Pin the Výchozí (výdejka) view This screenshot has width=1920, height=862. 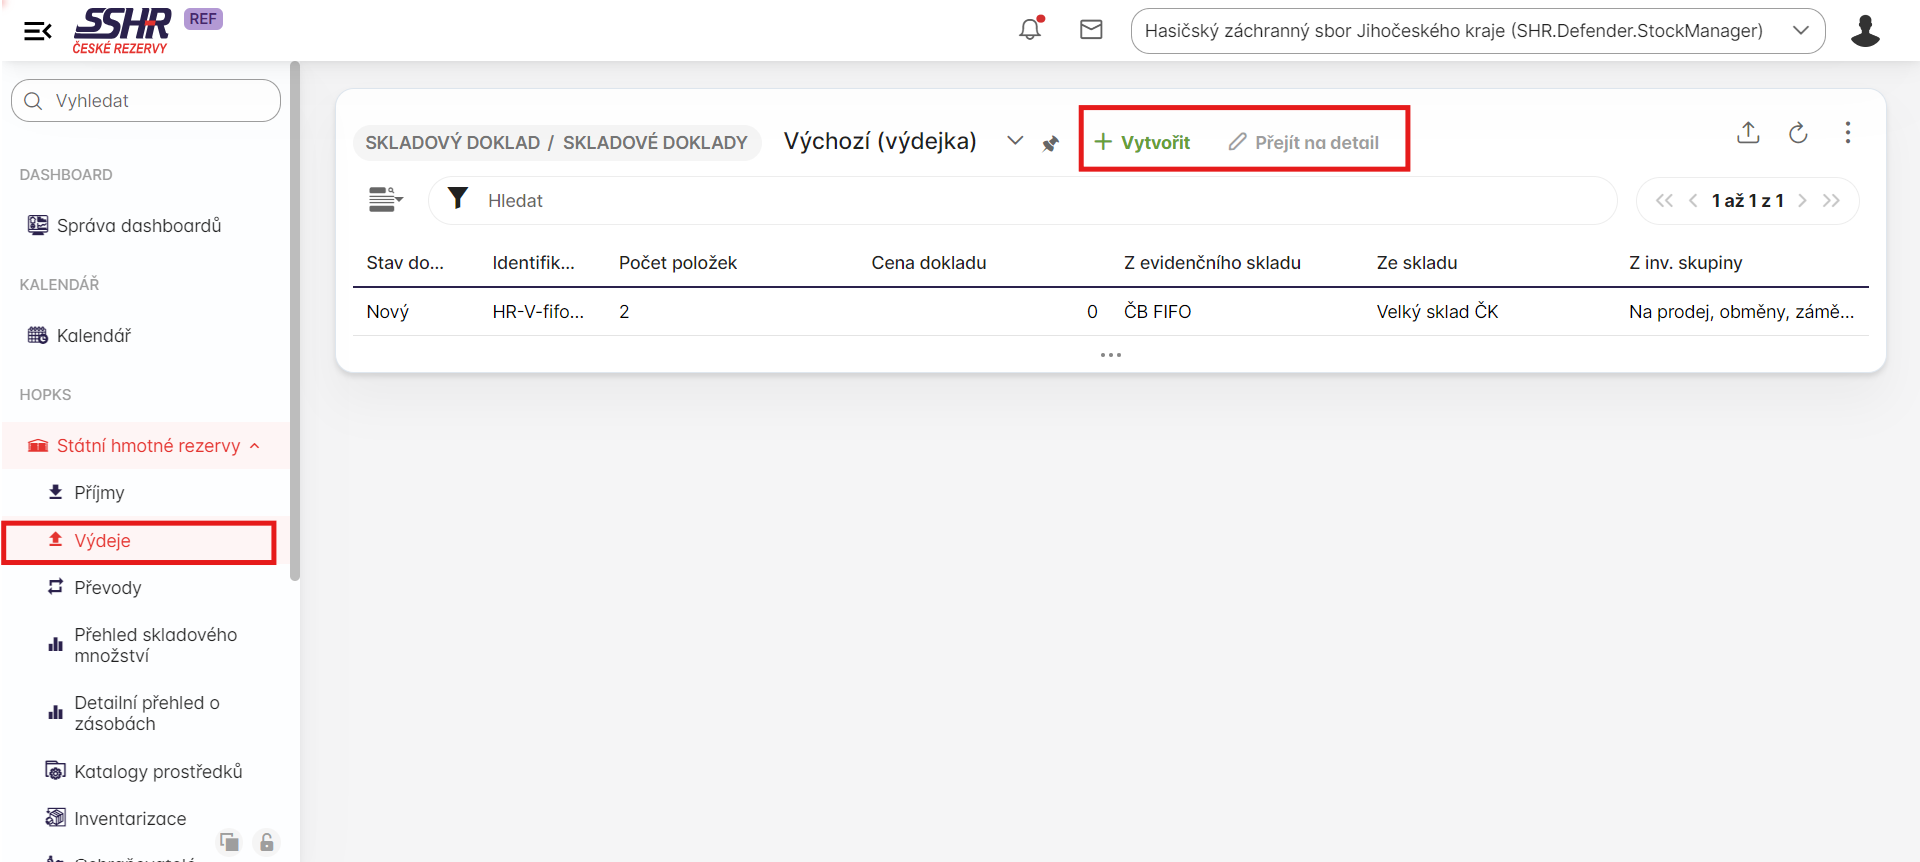tap(1050, 144)
